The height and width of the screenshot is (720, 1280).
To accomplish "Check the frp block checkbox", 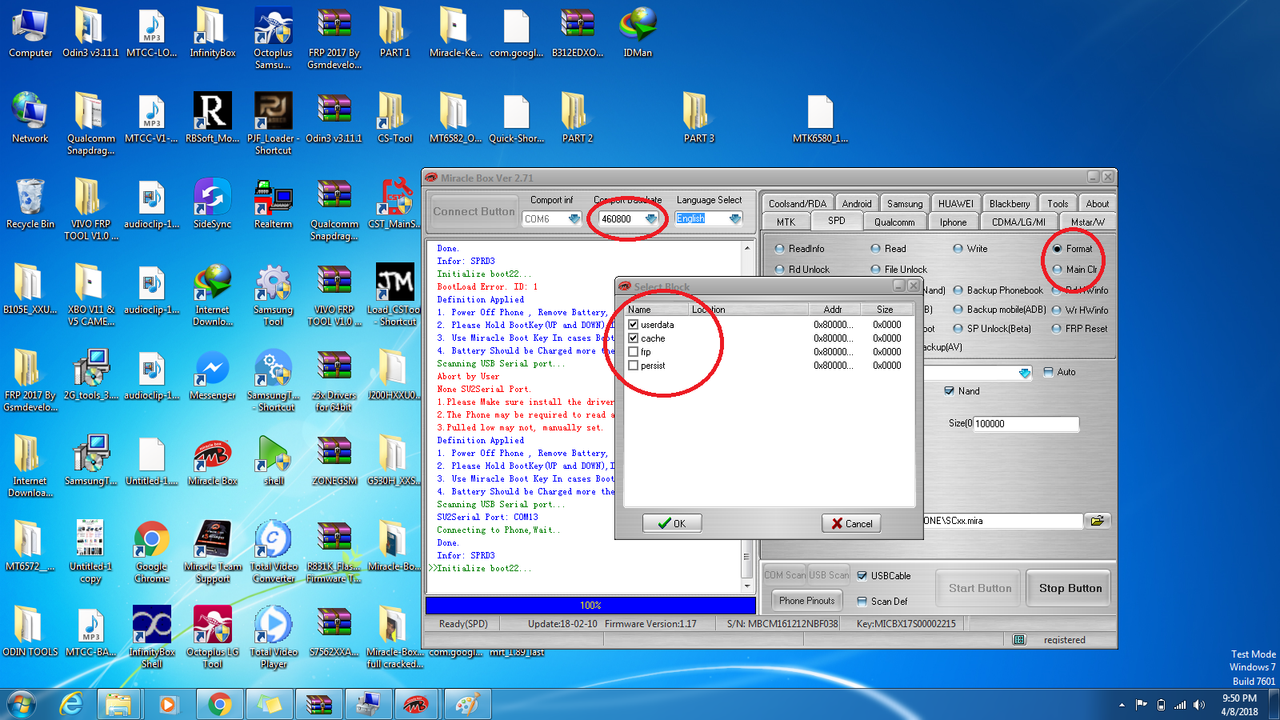I will tap(634, 352).
